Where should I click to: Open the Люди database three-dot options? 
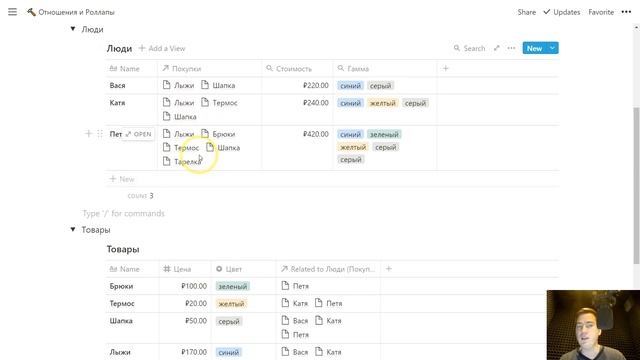coord(511,48)
